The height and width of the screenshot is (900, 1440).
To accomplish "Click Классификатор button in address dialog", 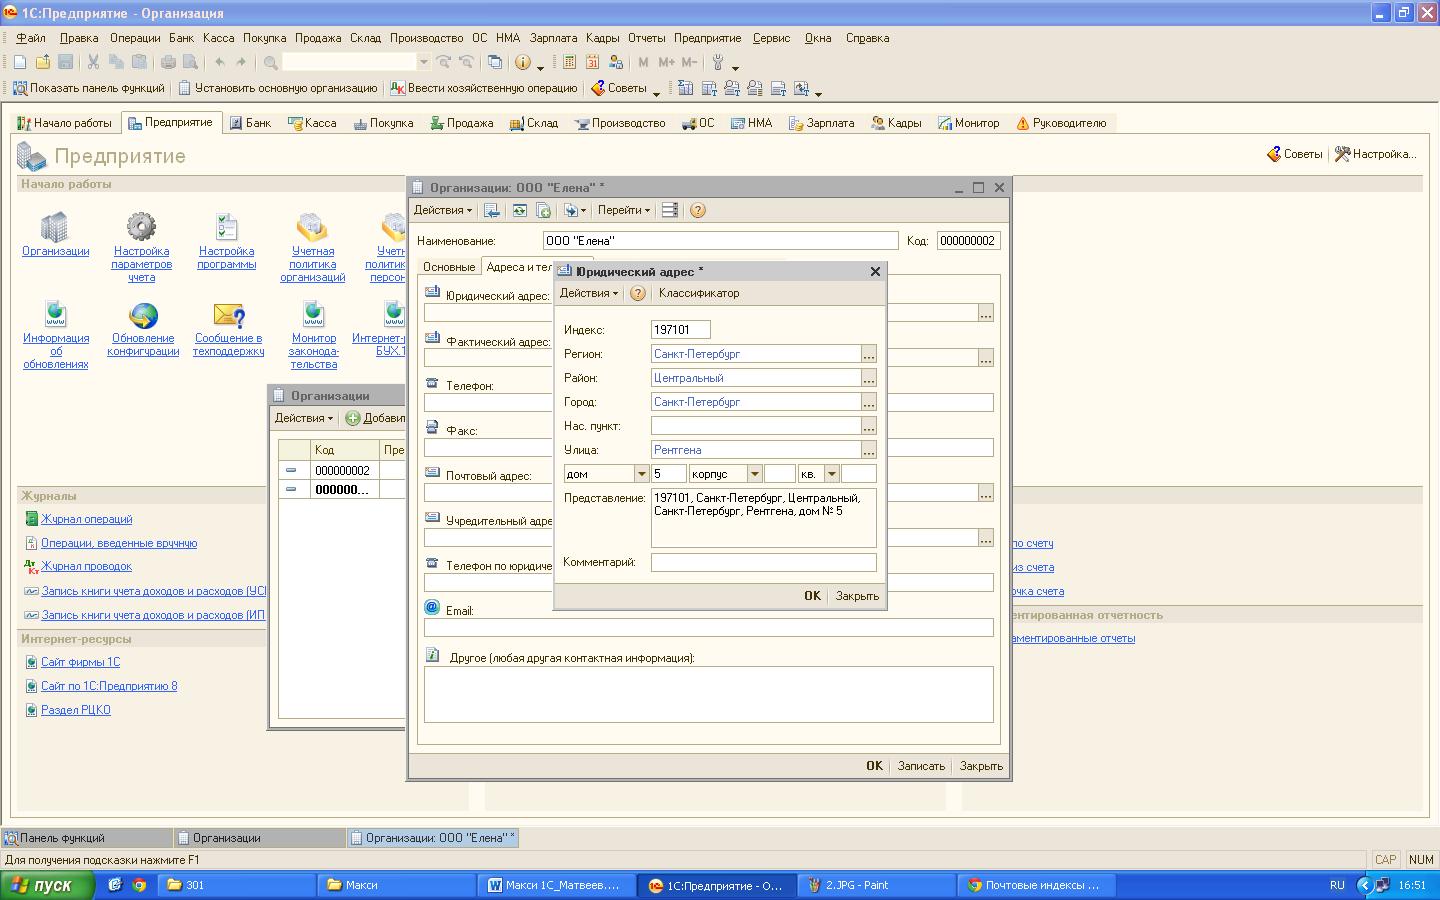I will click(699, 293).
